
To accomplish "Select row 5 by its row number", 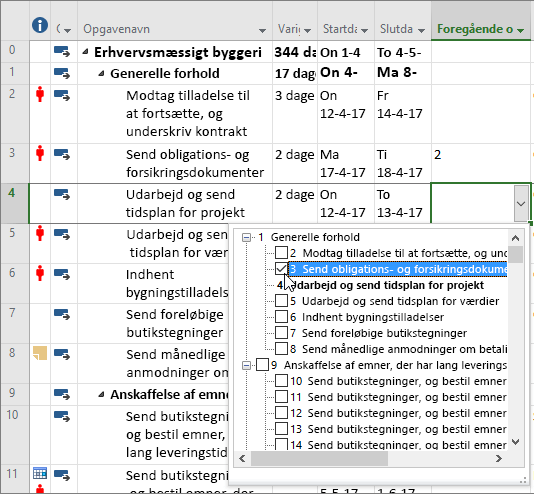I will point(12,233).
